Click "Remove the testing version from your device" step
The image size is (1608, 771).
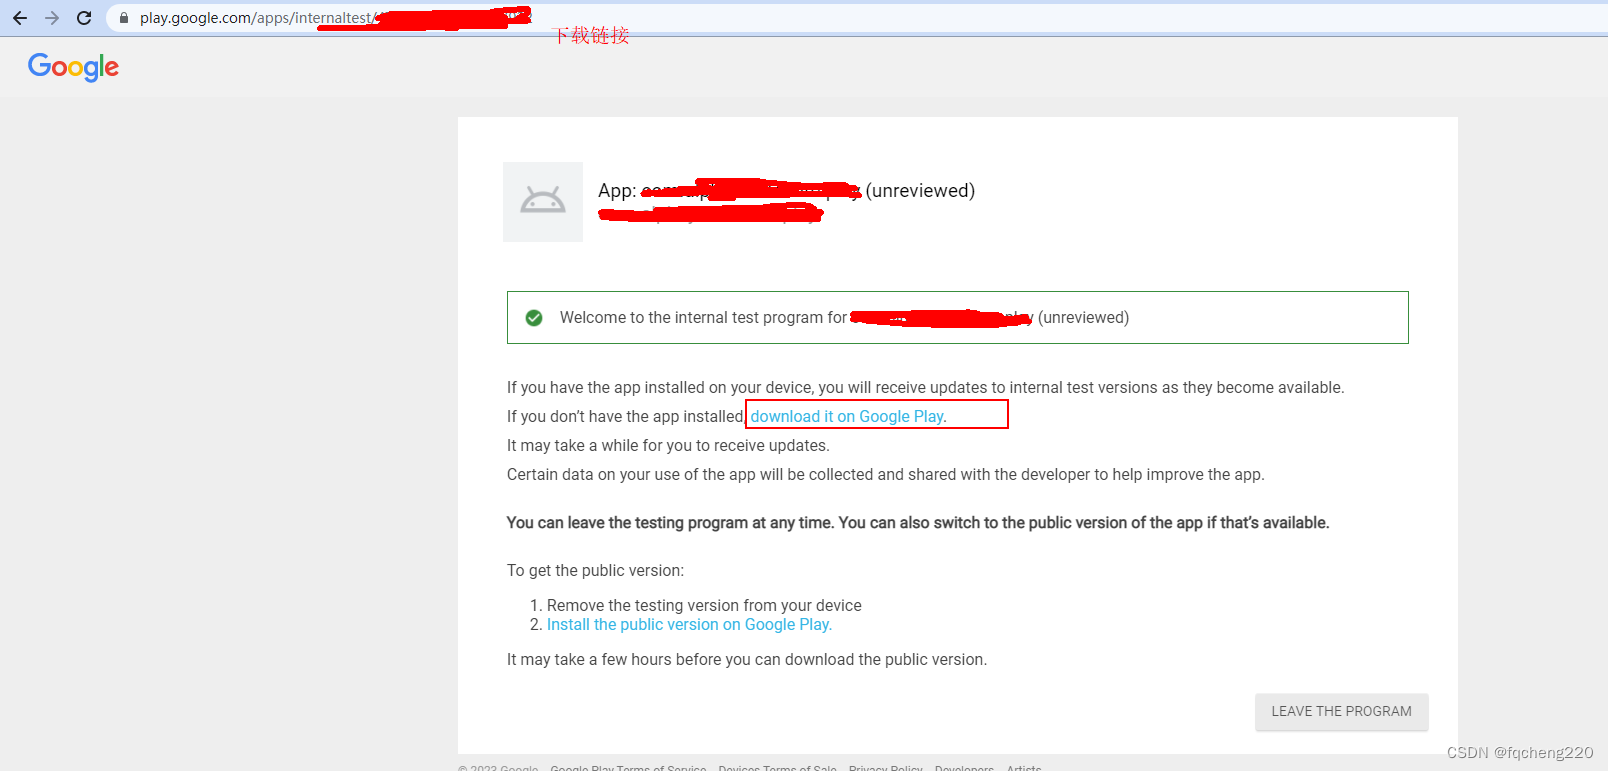click(x=704, y=606)
